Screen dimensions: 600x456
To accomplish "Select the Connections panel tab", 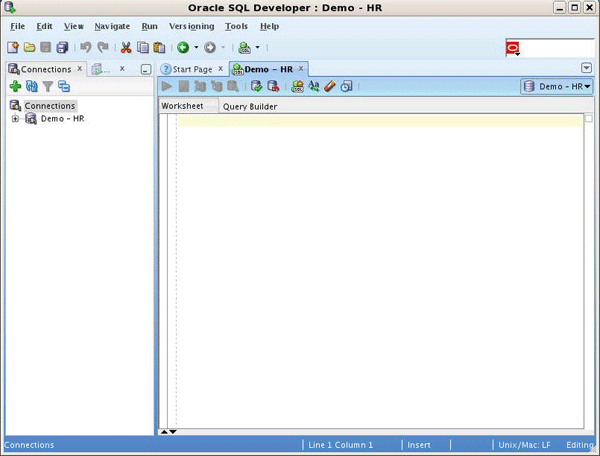I will click(46, 69).
